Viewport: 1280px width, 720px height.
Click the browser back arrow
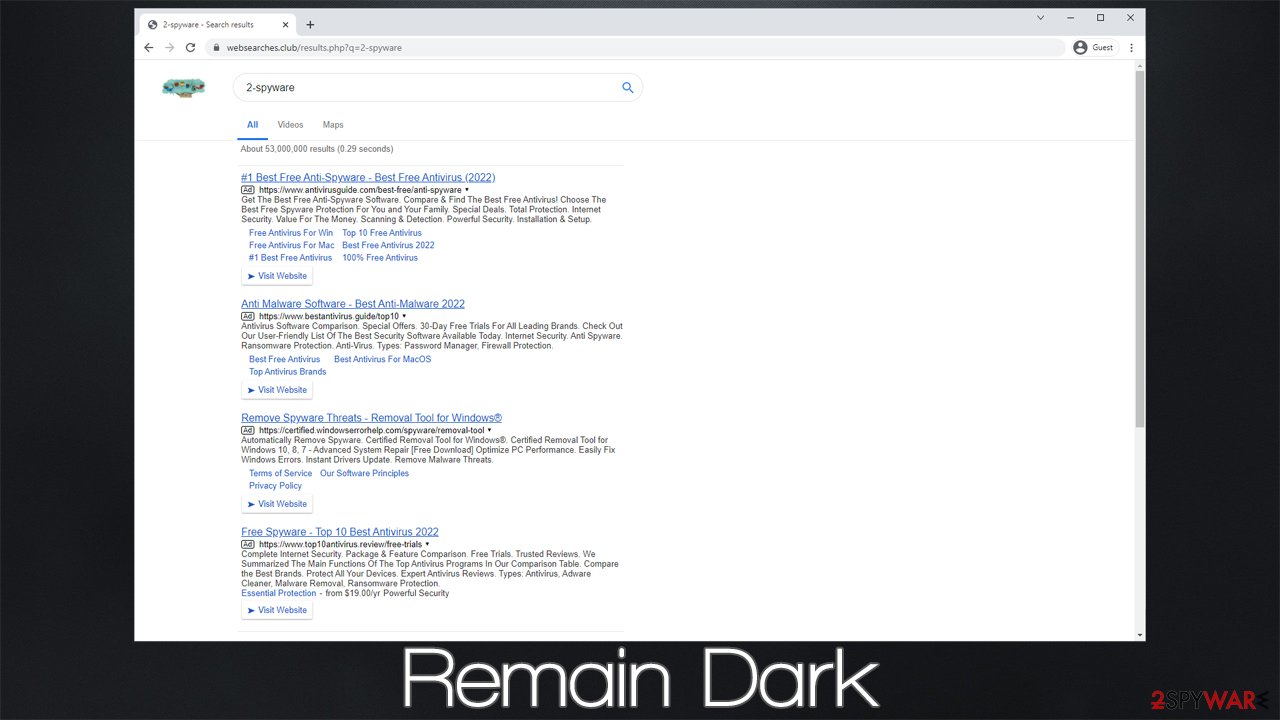click(x=149, y=47)
